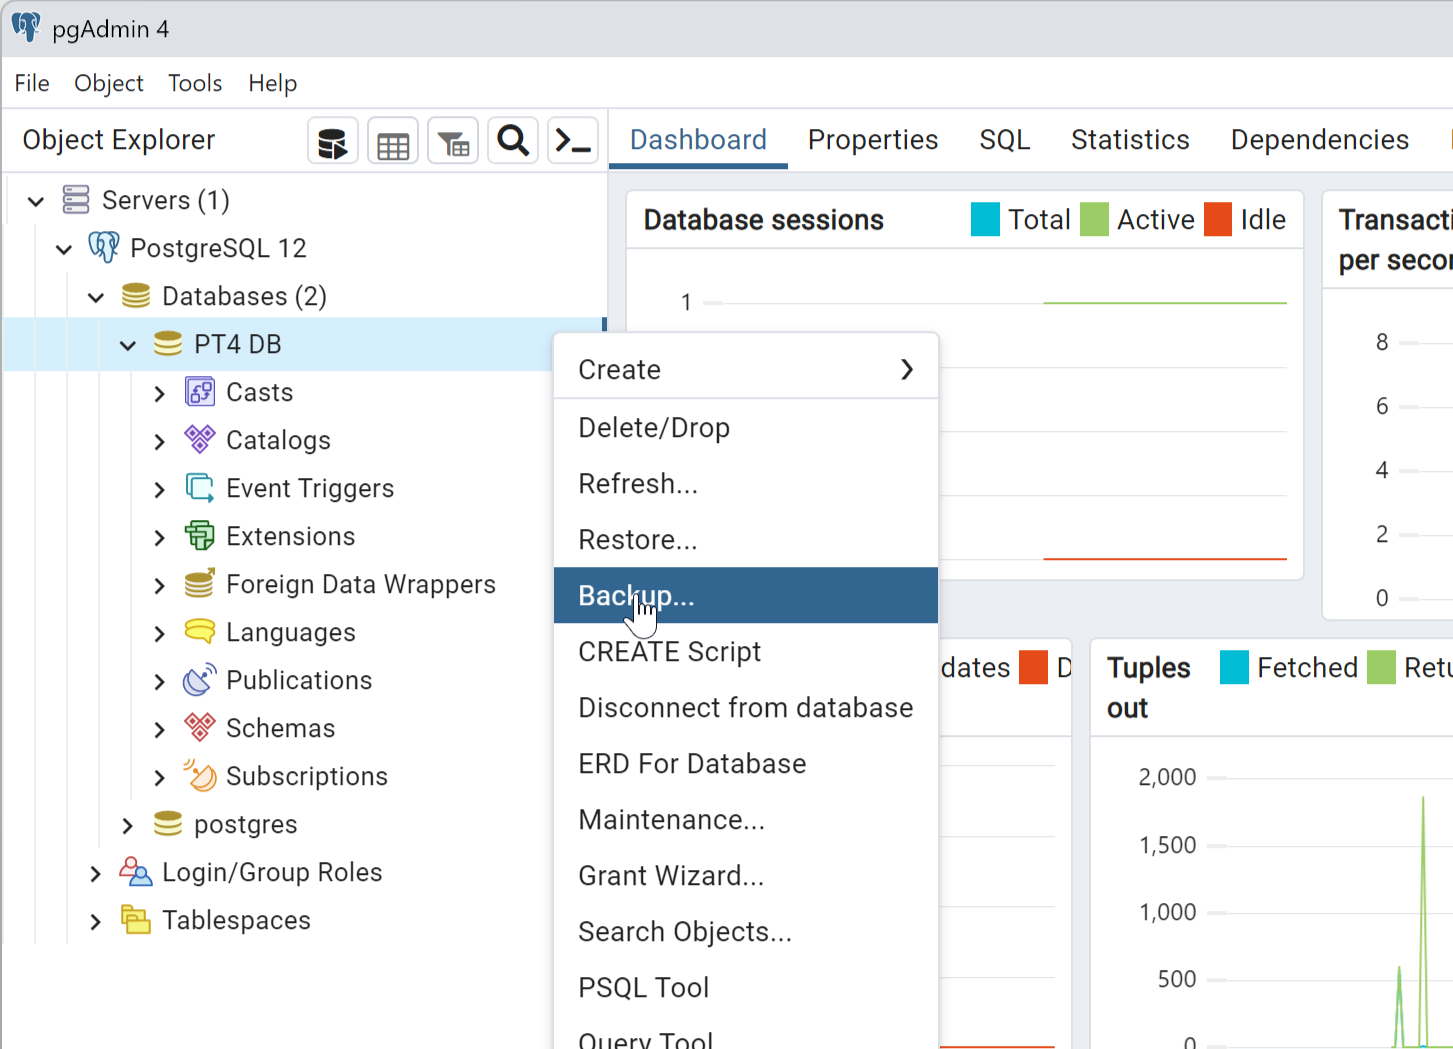
Task: Choose Maintenance... from context menu
Action: coord(746,820)
